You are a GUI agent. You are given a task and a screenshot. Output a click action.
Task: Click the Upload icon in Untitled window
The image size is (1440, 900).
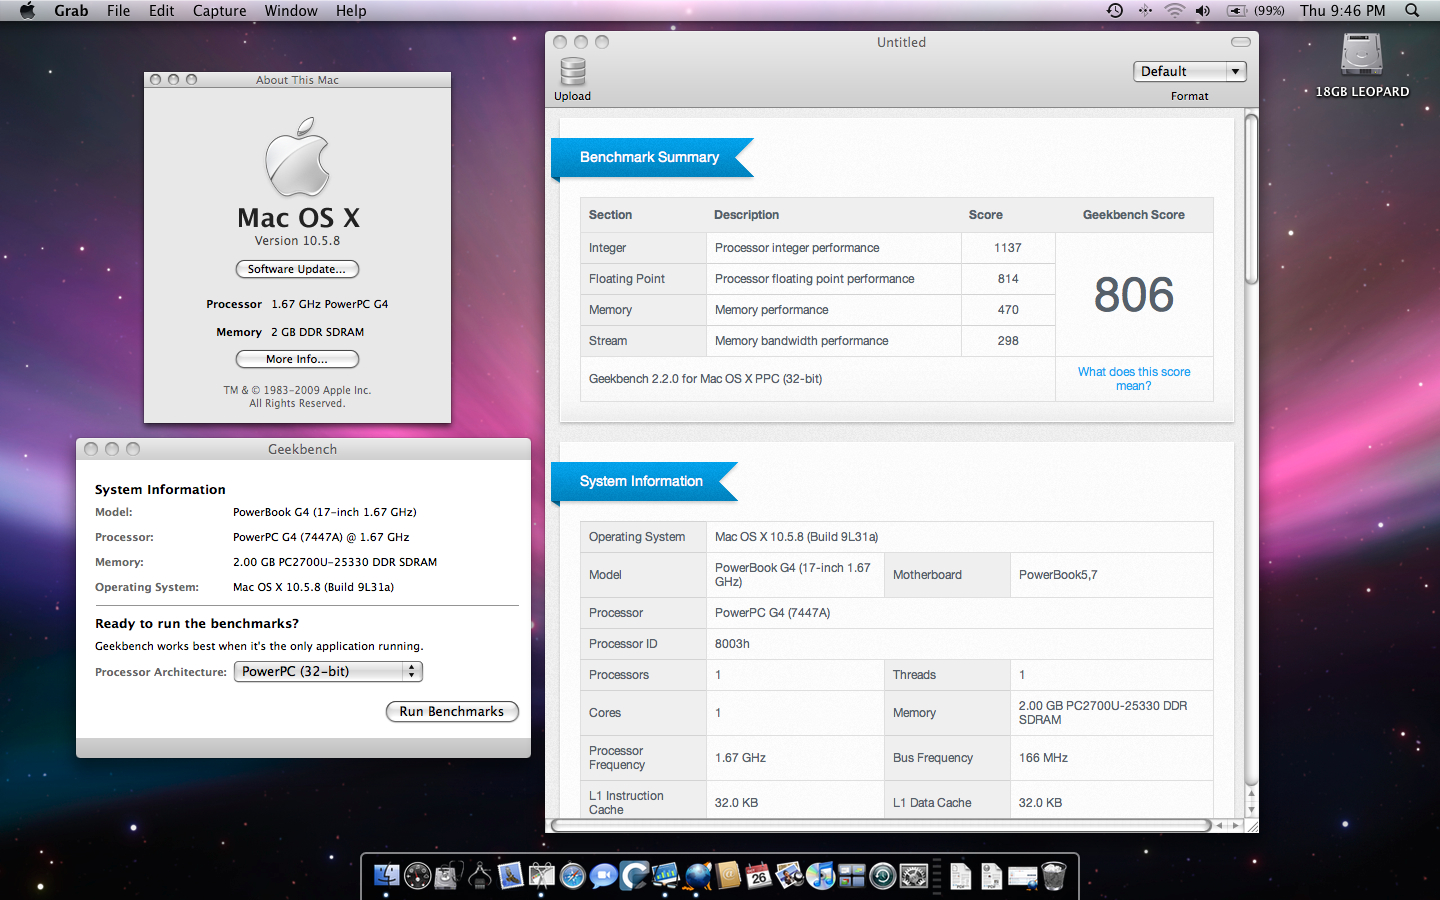click(572, 72)
